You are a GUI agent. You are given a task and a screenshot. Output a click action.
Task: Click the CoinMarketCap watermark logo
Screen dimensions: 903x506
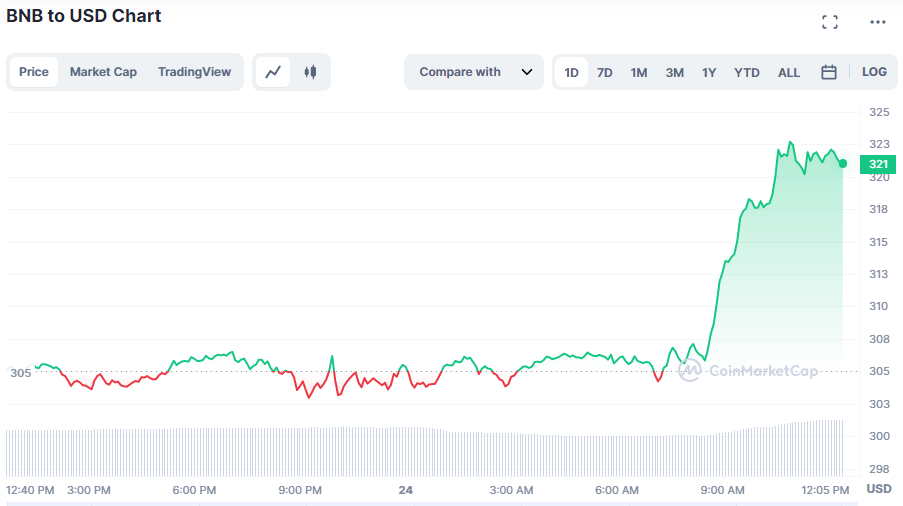point(748,371)
